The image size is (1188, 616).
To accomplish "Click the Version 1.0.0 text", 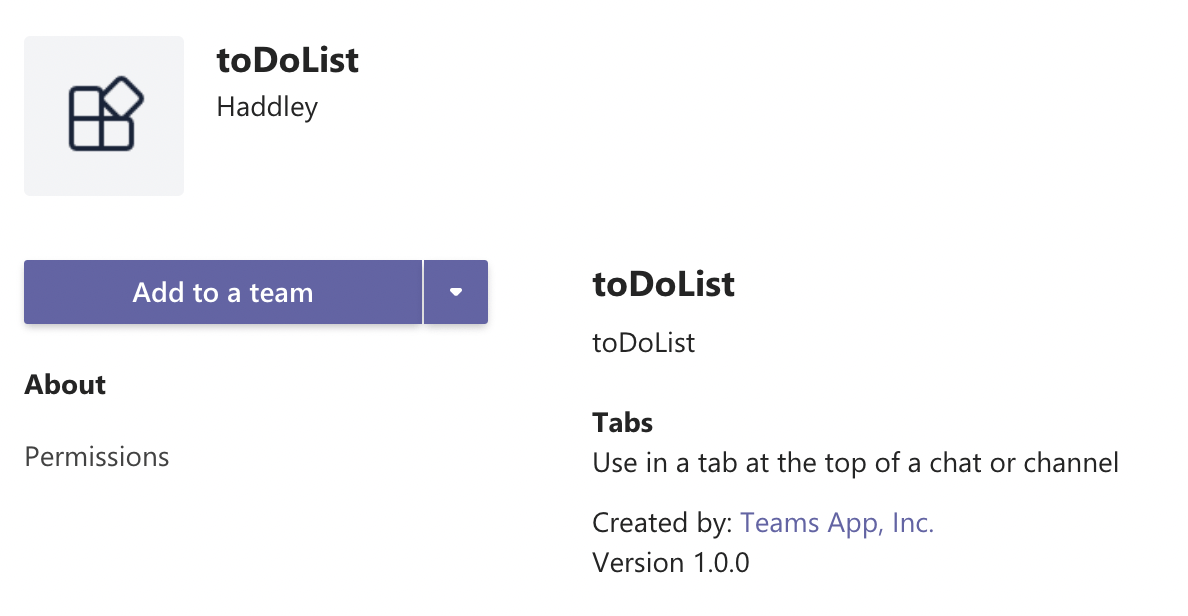I will tap(670, 562).
